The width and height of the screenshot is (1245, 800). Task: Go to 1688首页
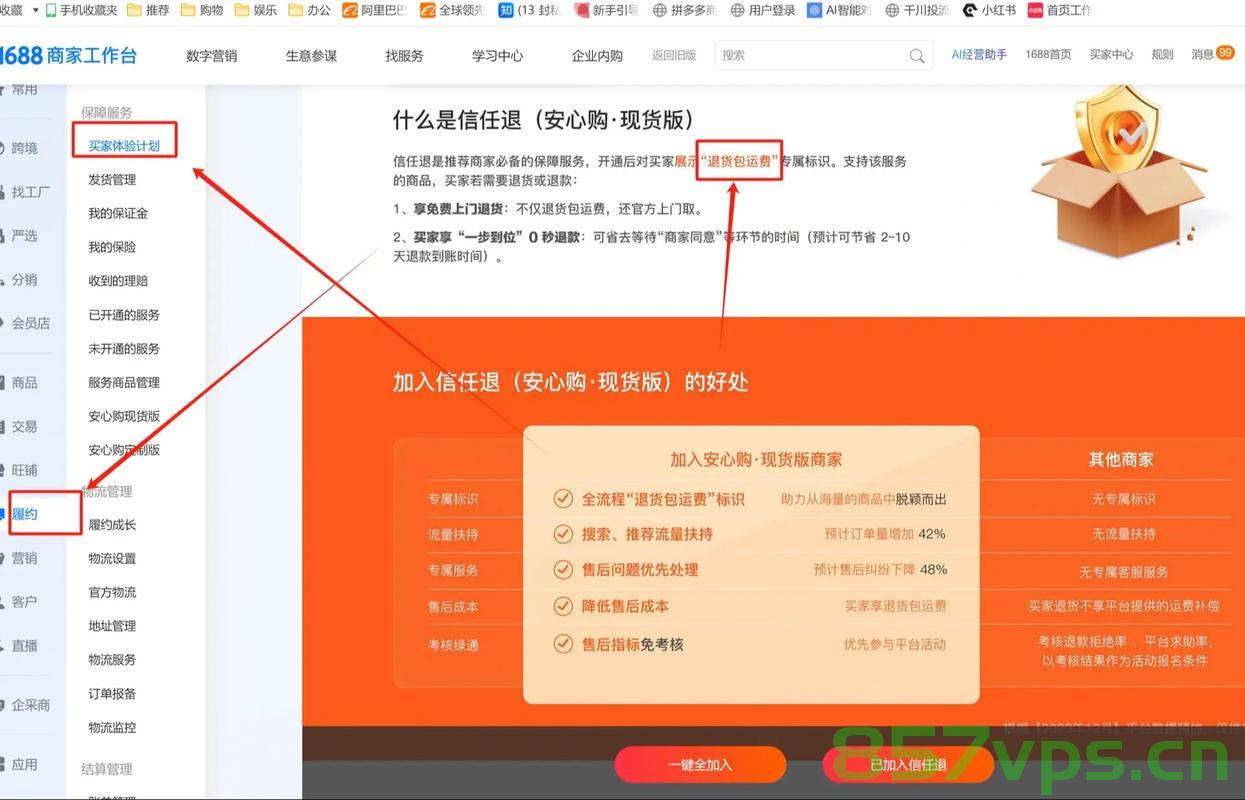tap(1048, 55)
